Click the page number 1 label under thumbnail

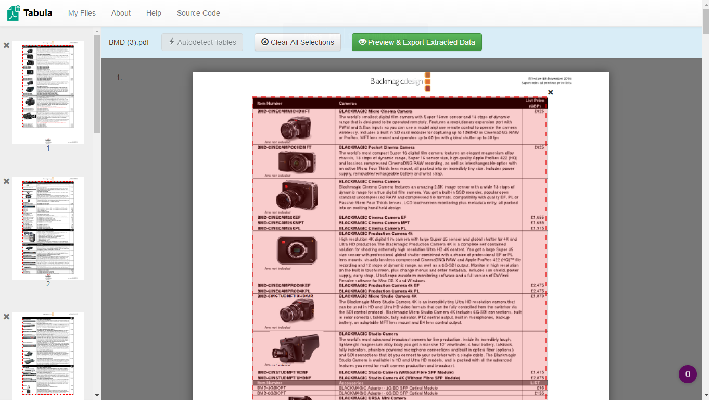48,148
